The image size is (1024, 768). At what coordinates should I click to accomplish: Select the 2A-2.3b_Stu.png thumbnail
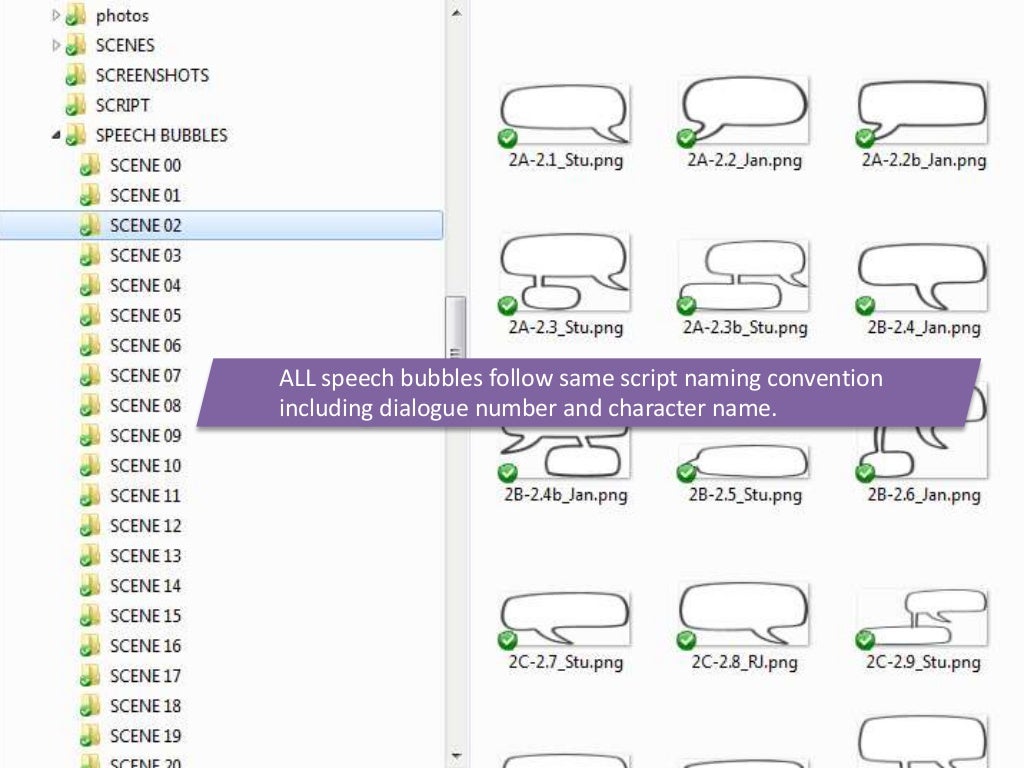click(744, 276)
